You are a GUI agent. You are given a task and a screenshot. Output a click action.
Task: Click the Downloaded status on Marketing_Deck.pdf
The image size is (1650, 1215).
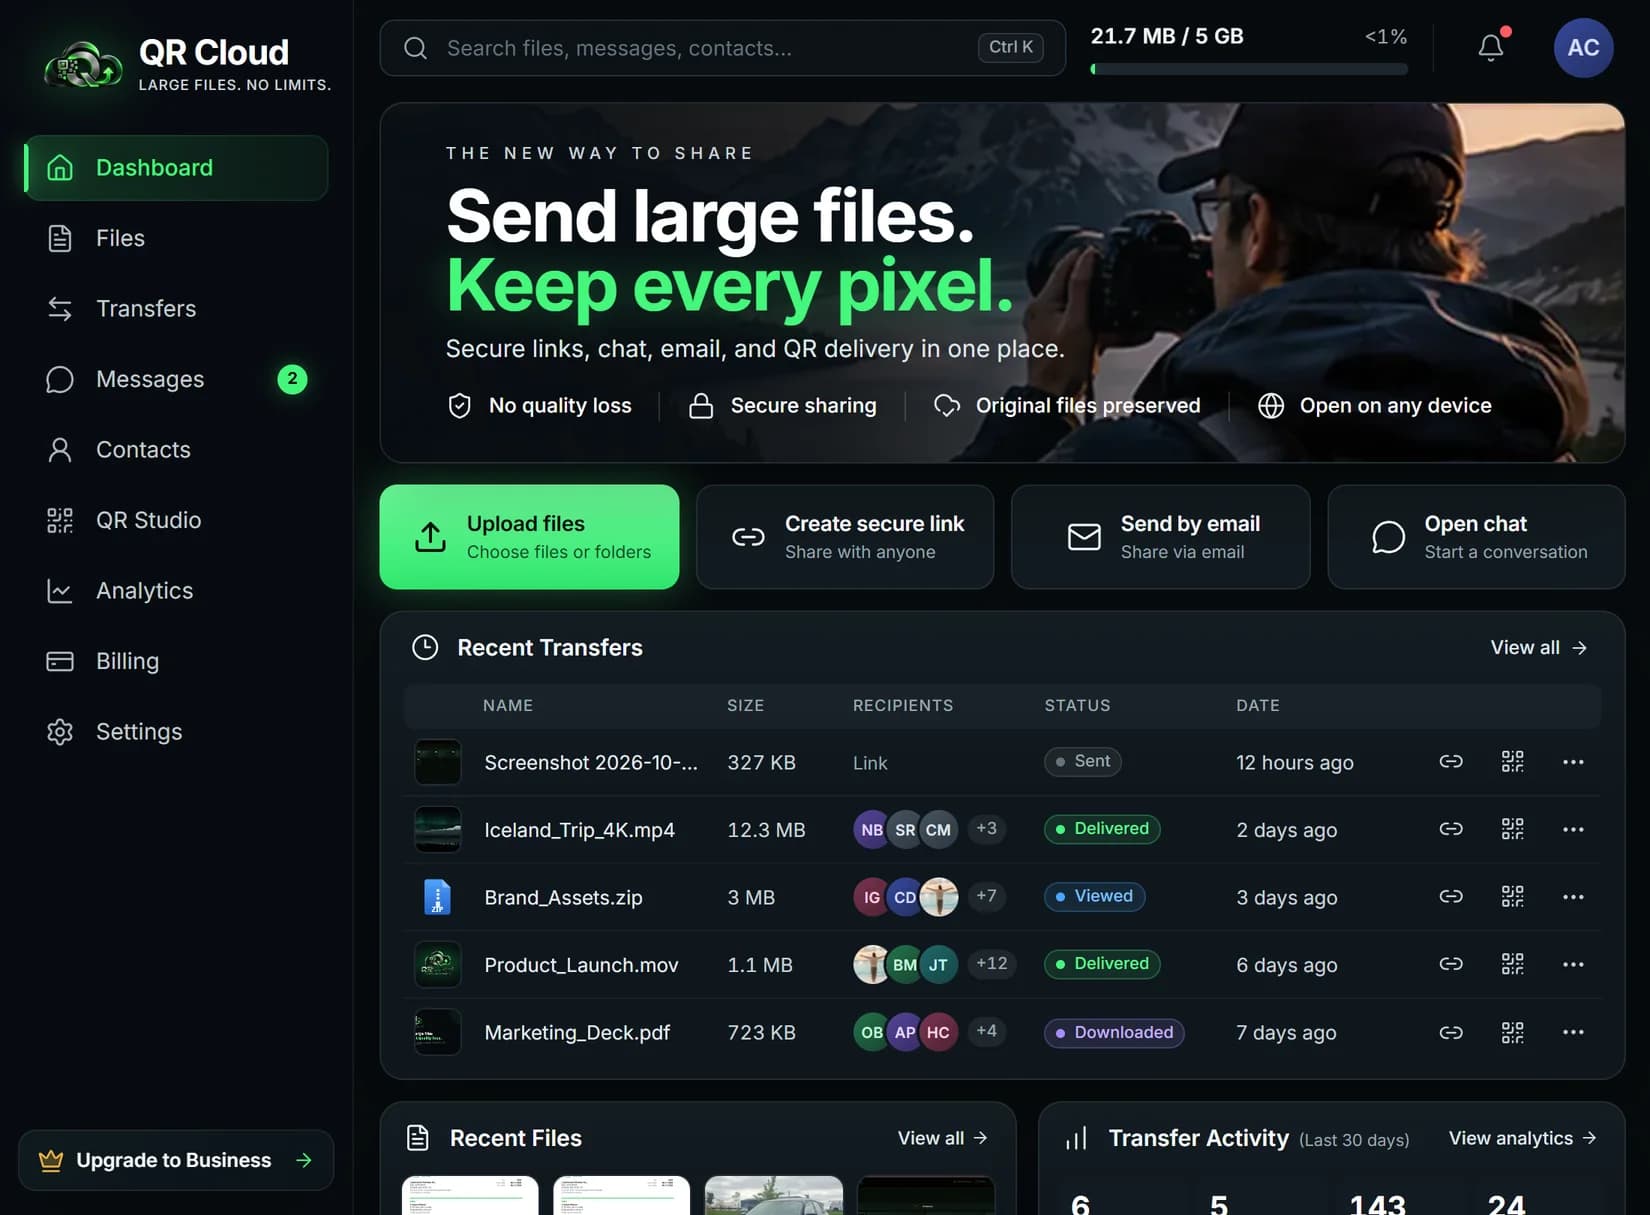click(1114, 1032)
